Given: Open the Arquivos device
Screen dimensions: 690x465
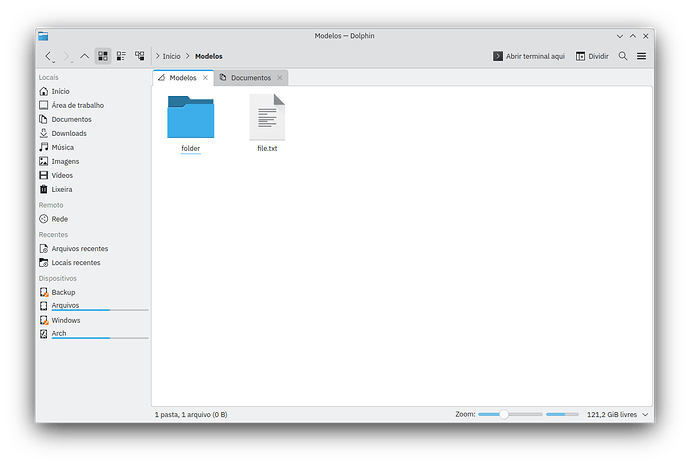Looking at the screenshot, I should [93, 306].
